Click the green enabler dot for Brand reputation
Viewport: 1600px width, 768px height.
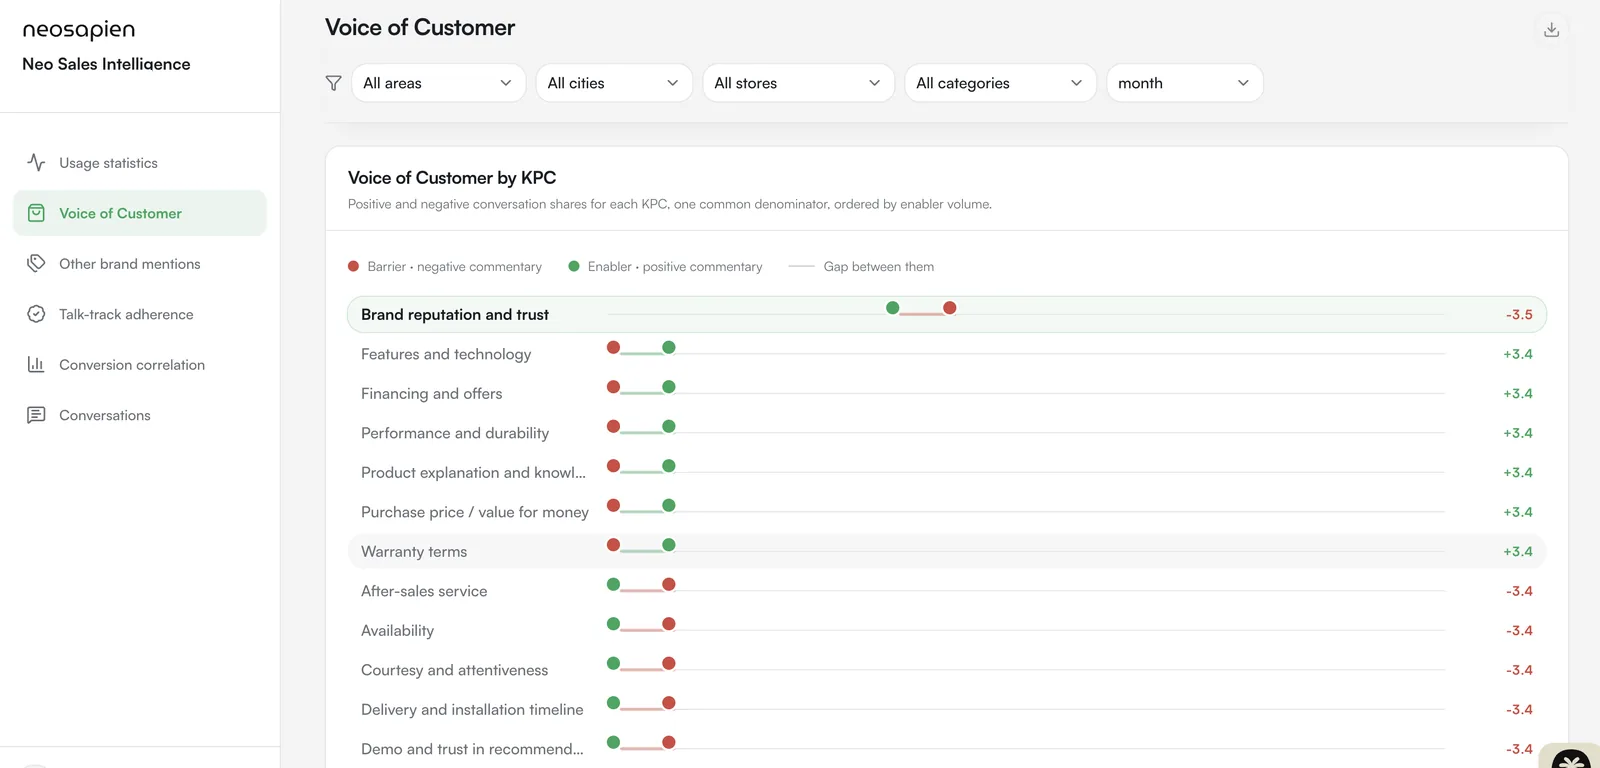tap(893, 308)
